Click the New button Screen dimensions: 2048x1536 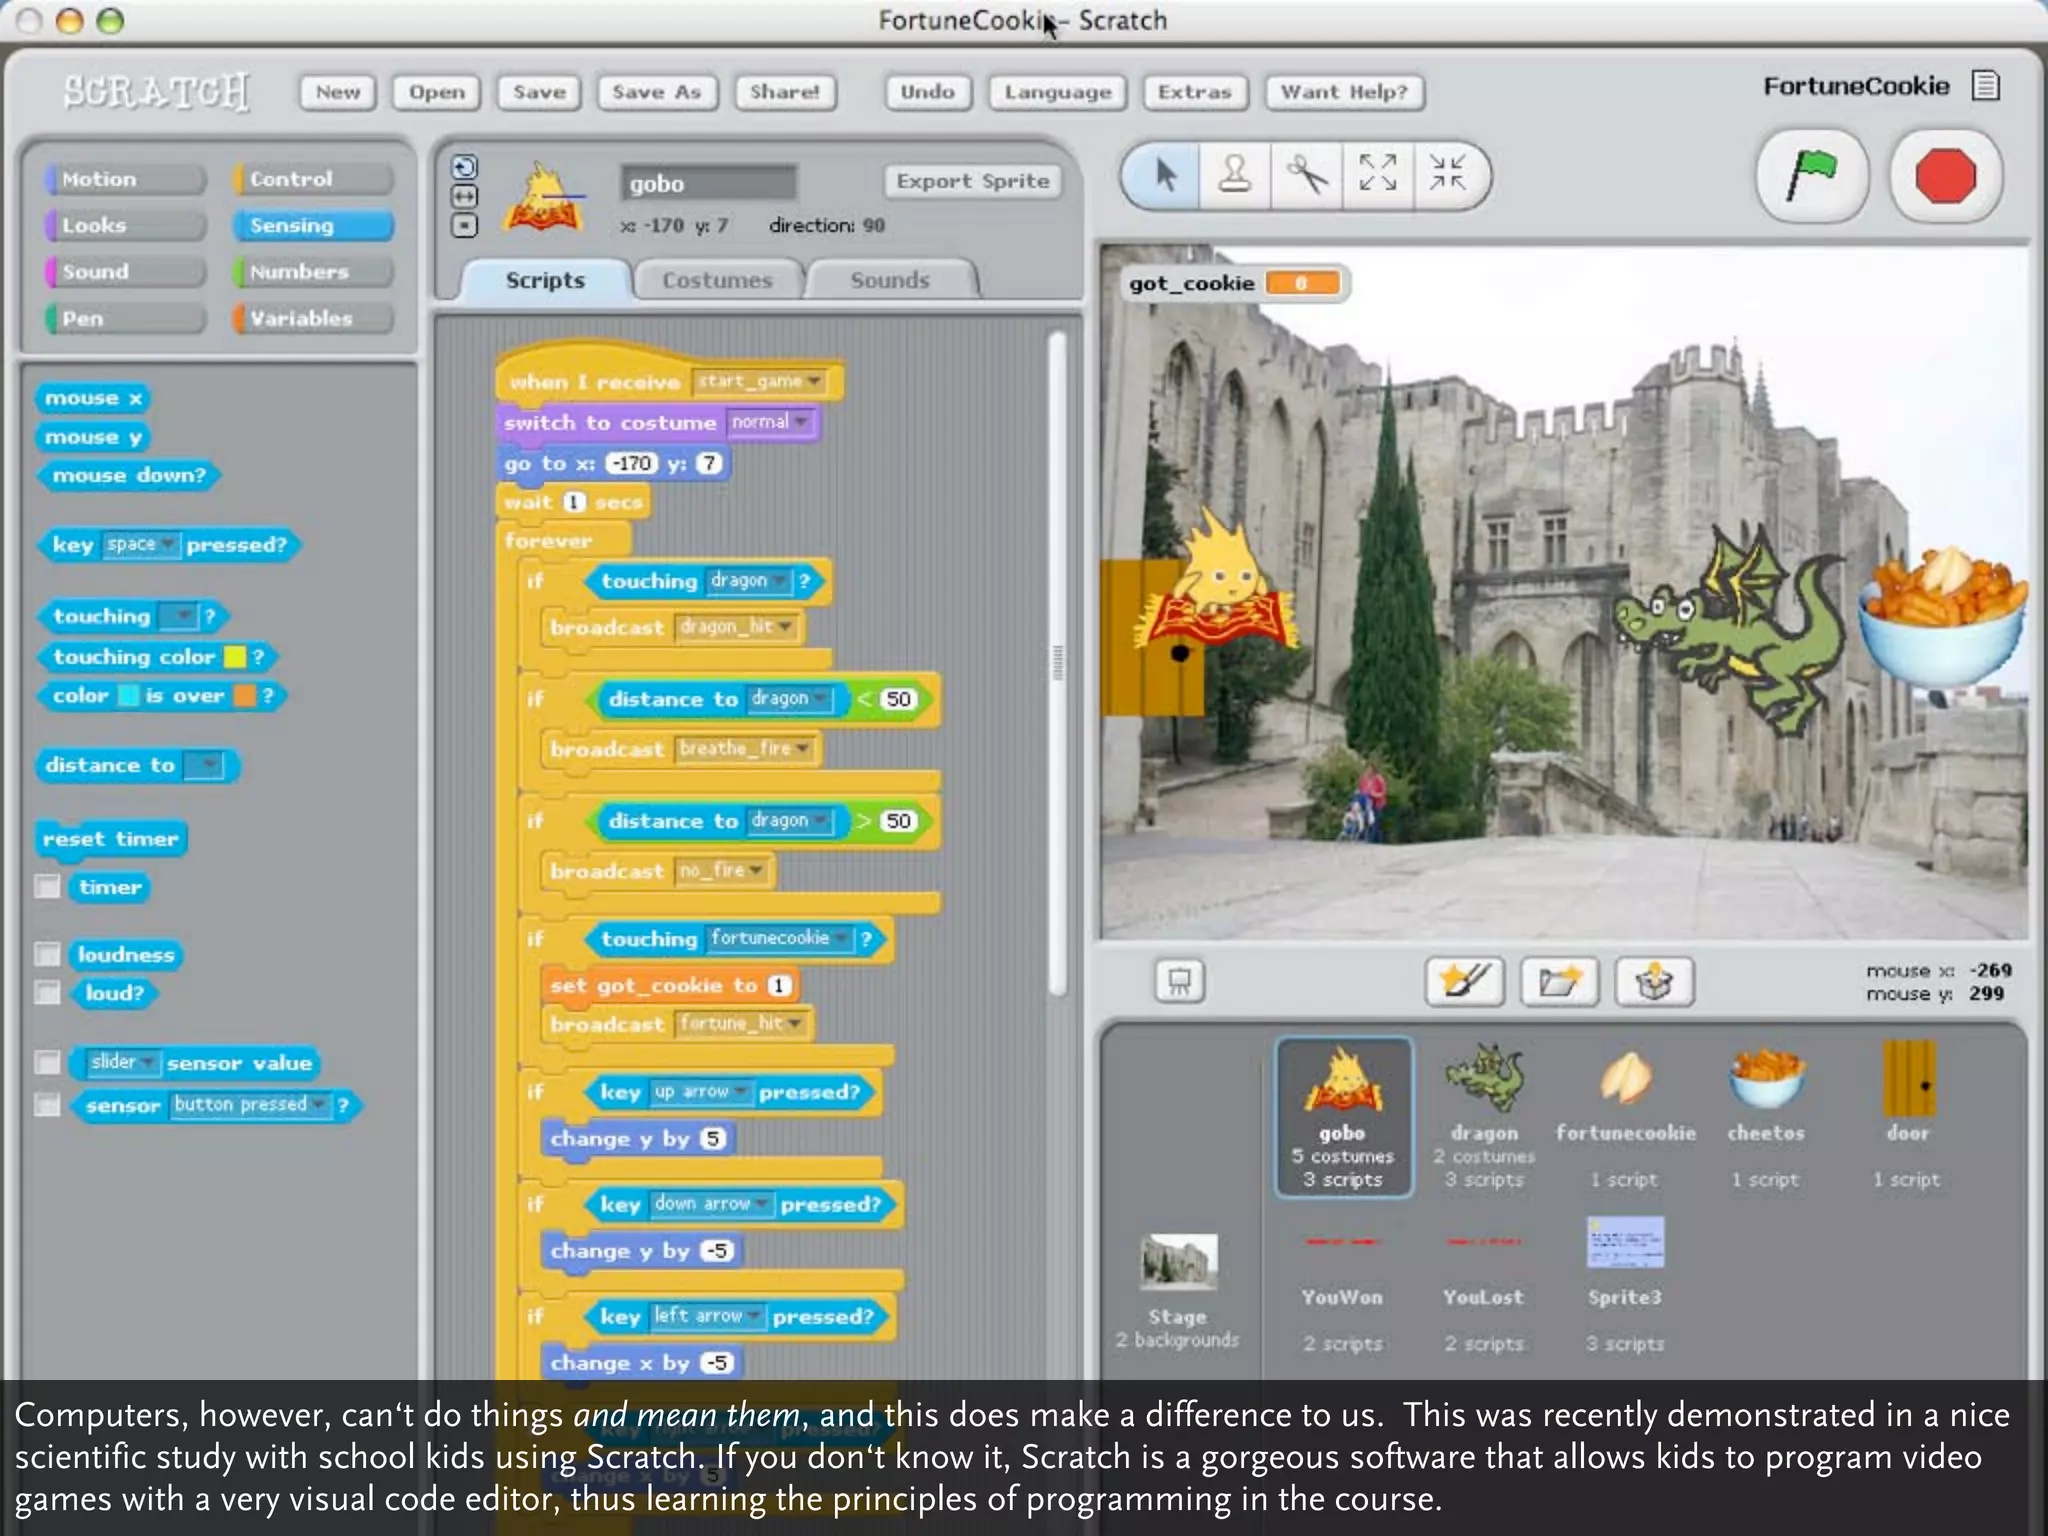[x=338, y=92]
